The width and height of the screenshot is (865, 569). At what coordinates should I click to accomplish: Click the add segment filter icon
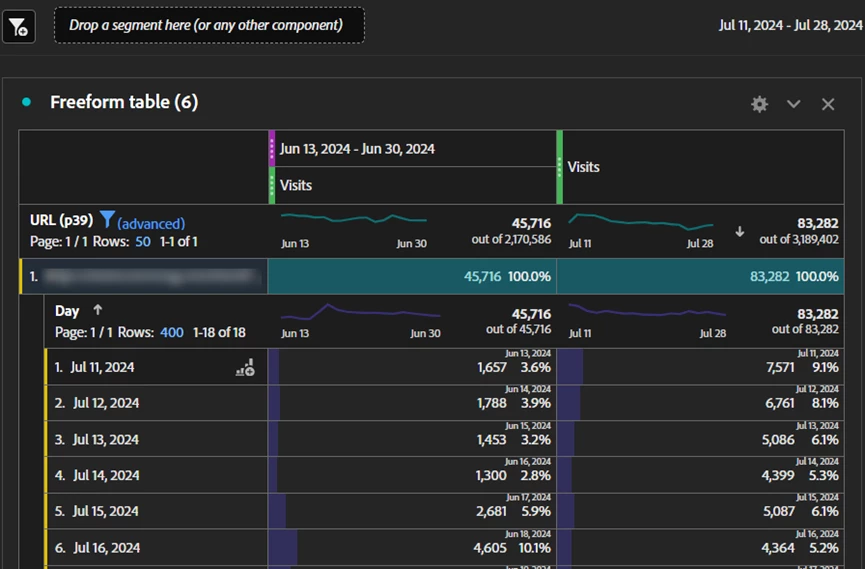coord(18,26)
